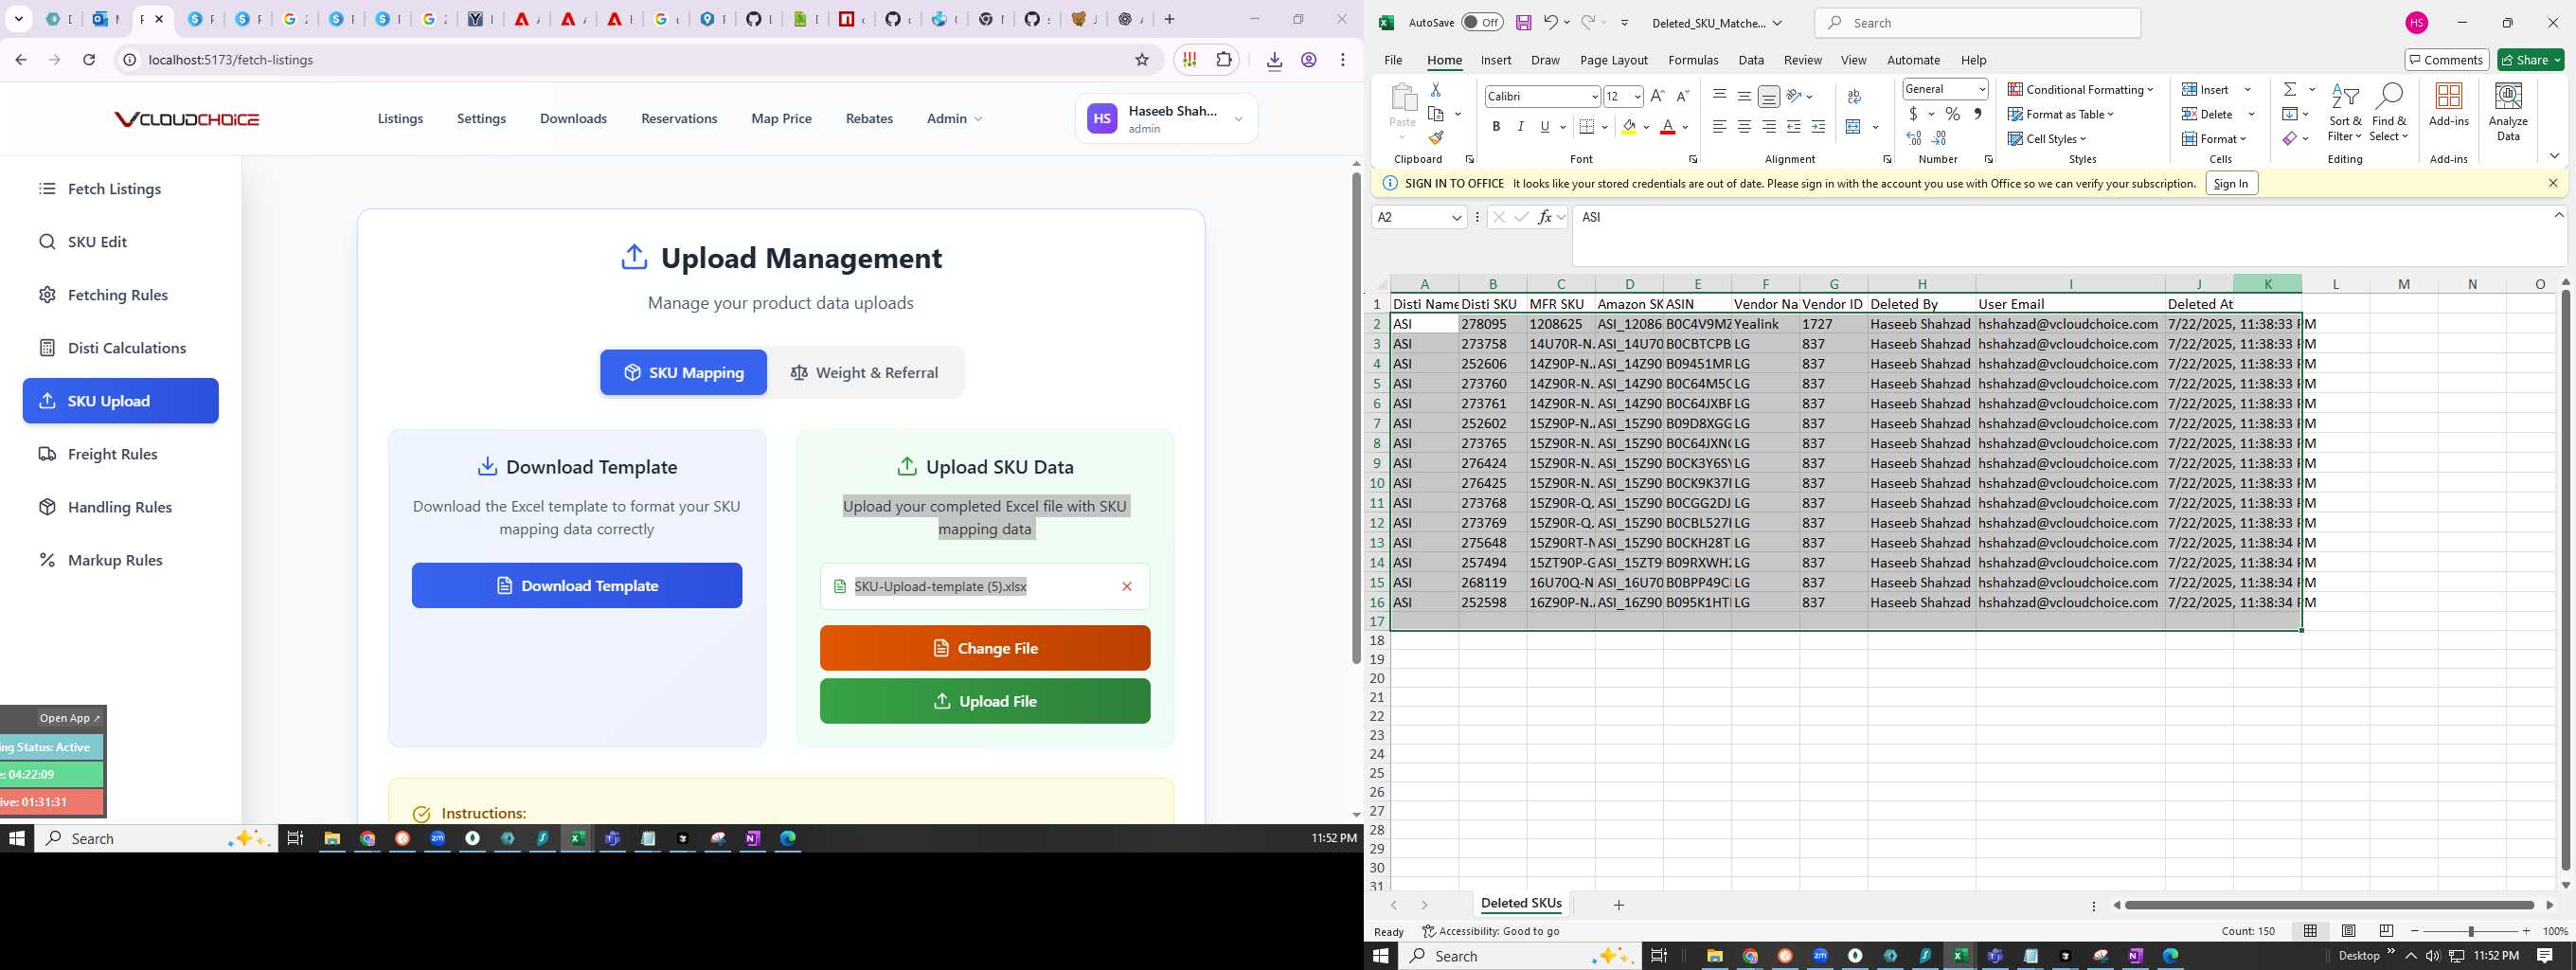
Task: Click the orange Change File button
Action: coord(985,648)
